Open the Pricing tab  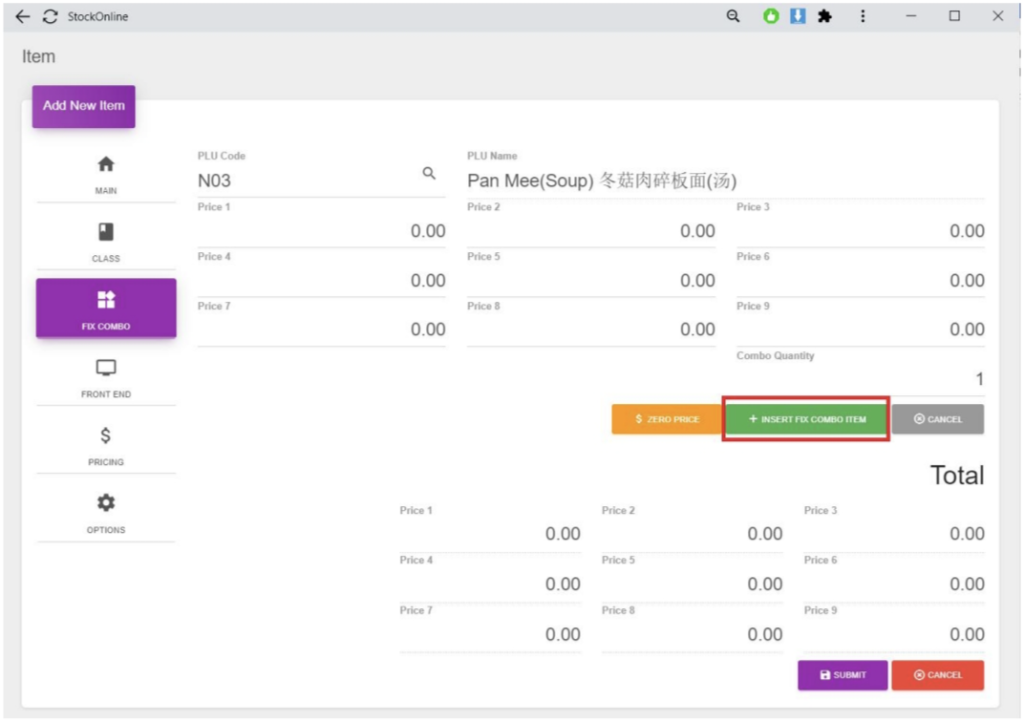(x=106, y=445)
